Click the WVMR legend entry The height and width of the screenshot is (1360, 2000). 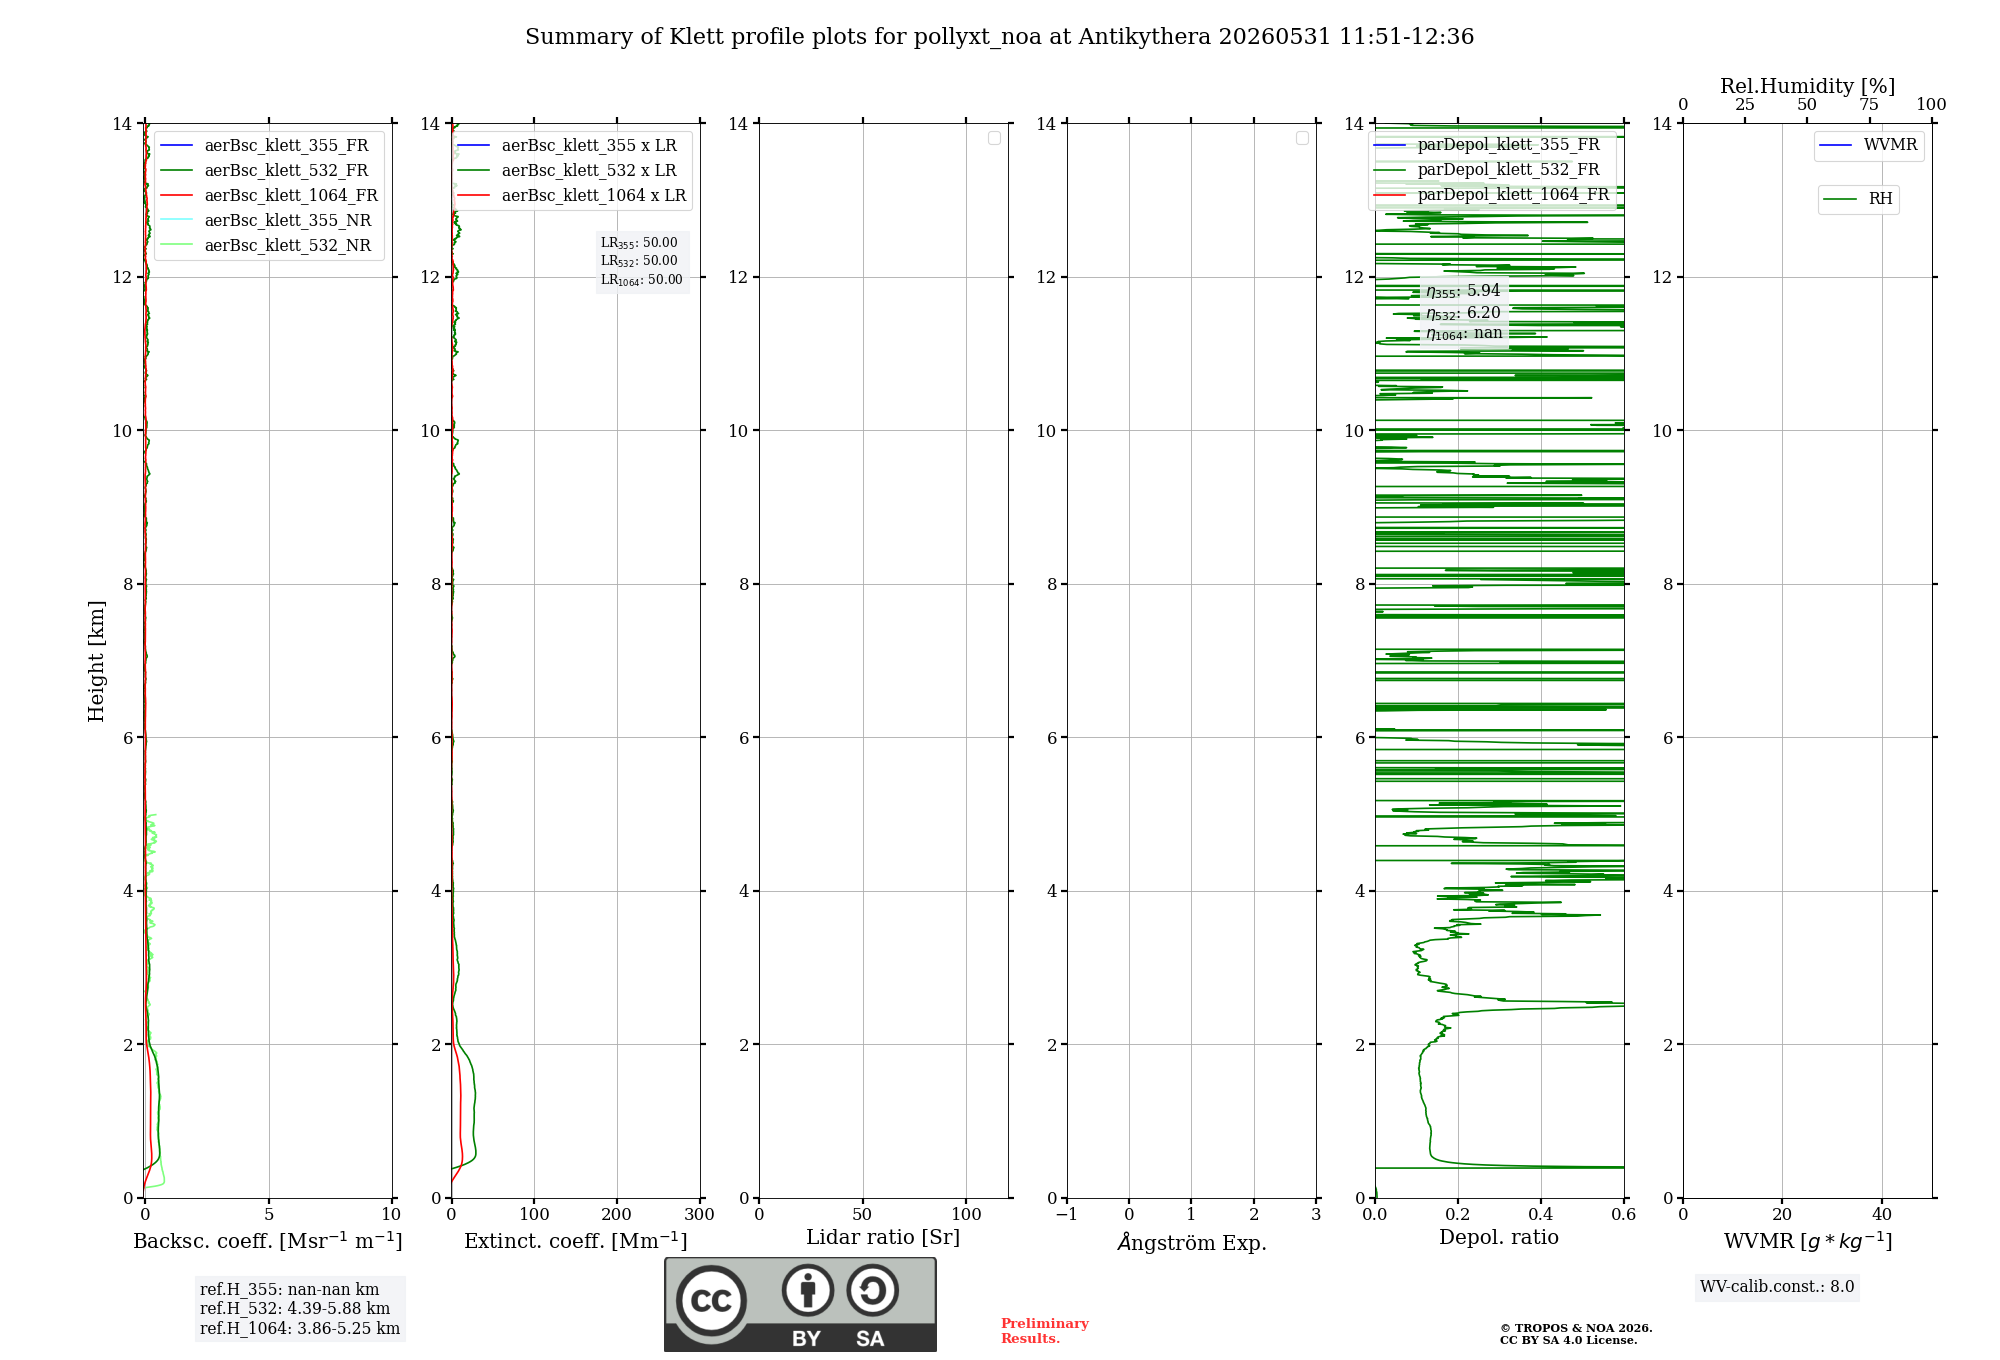pos(1869,146)
